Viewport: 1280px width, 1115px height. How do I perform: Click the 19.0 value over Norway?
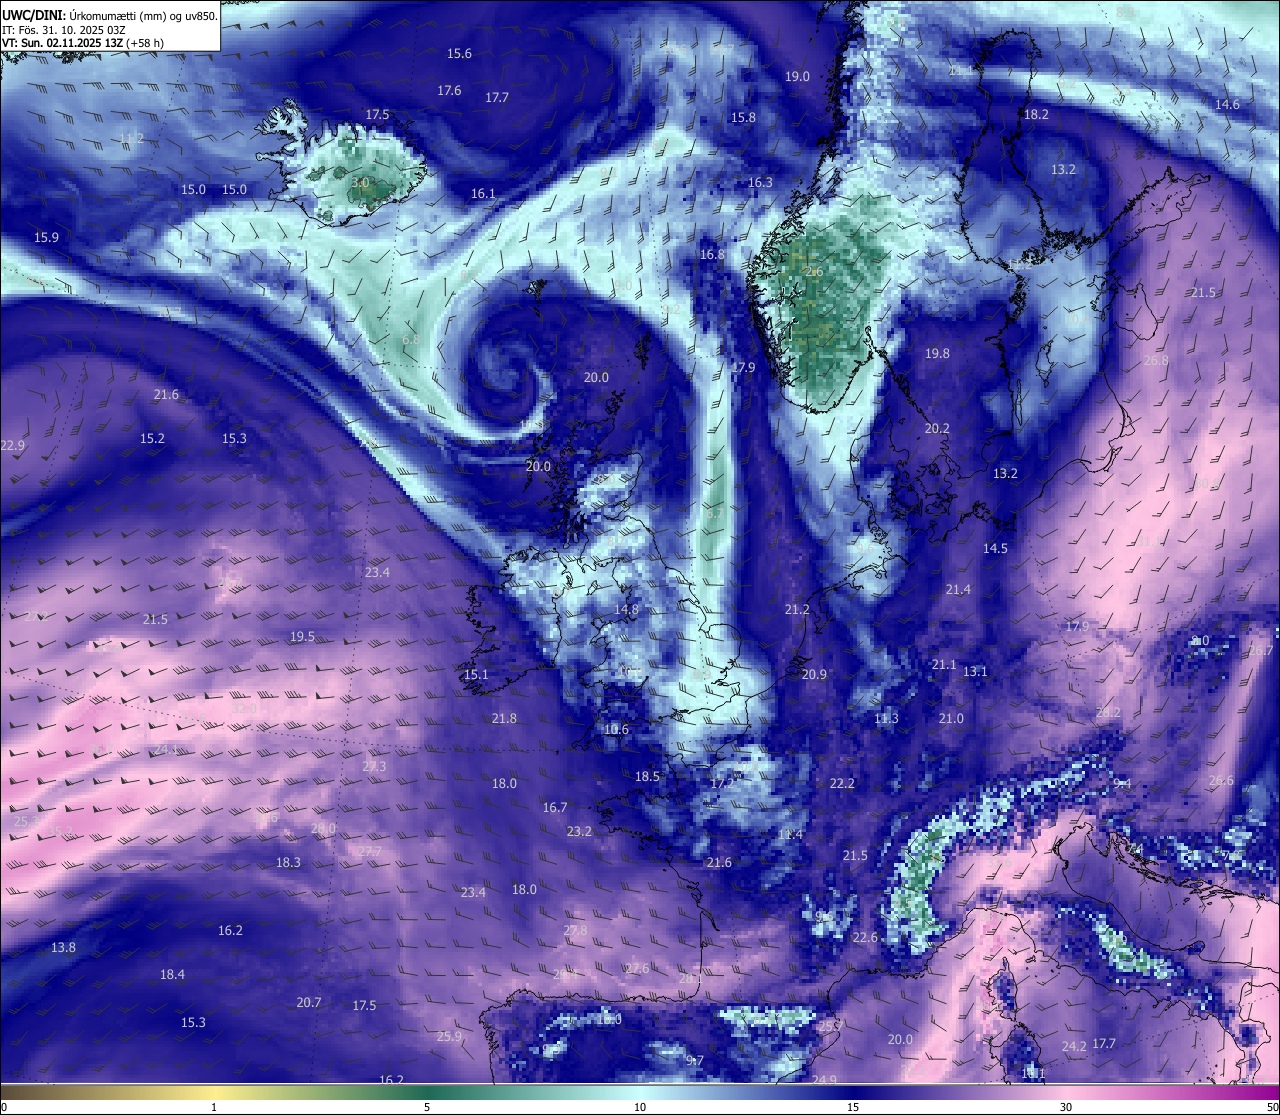click(x=797, y=77)
